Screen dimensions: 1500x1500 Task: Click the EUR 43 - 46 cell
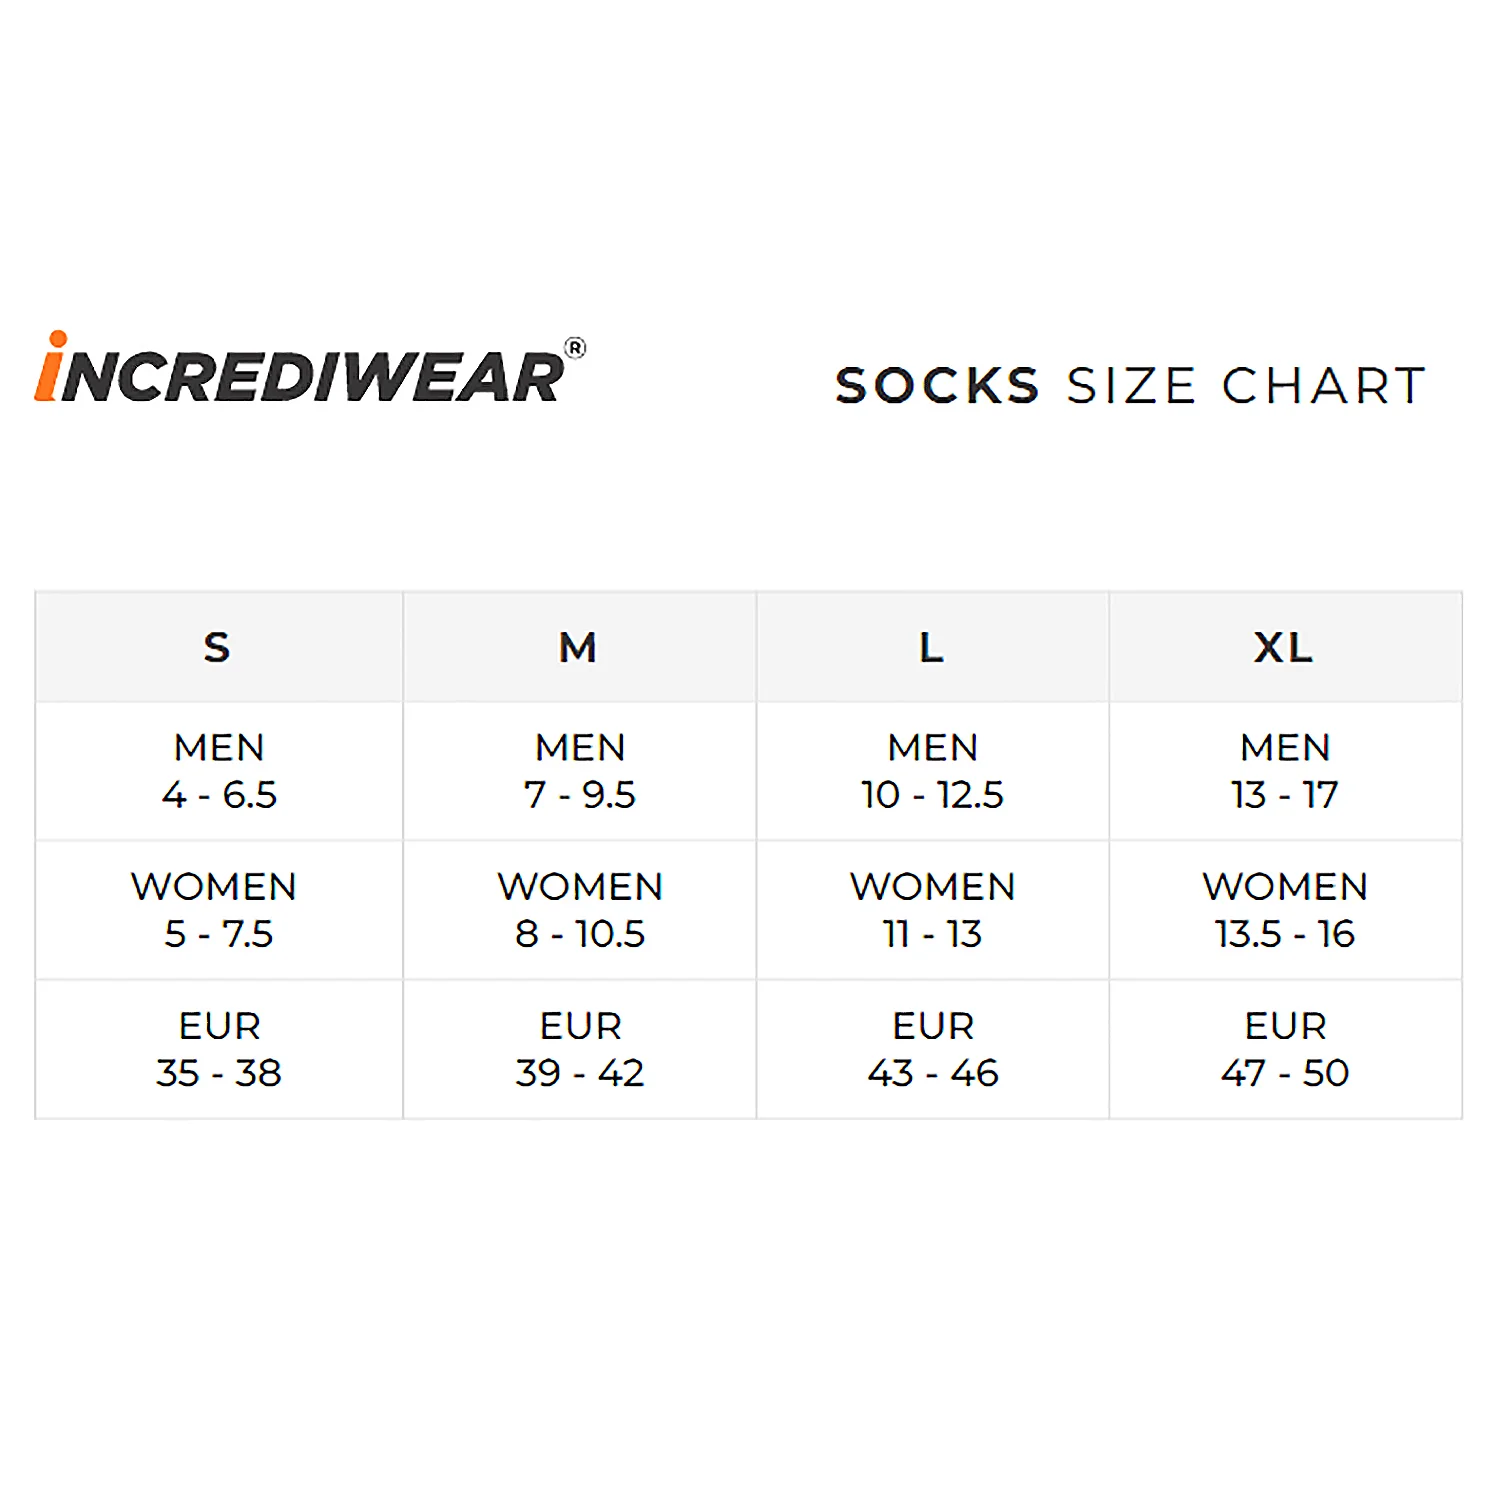[933, 1049]
